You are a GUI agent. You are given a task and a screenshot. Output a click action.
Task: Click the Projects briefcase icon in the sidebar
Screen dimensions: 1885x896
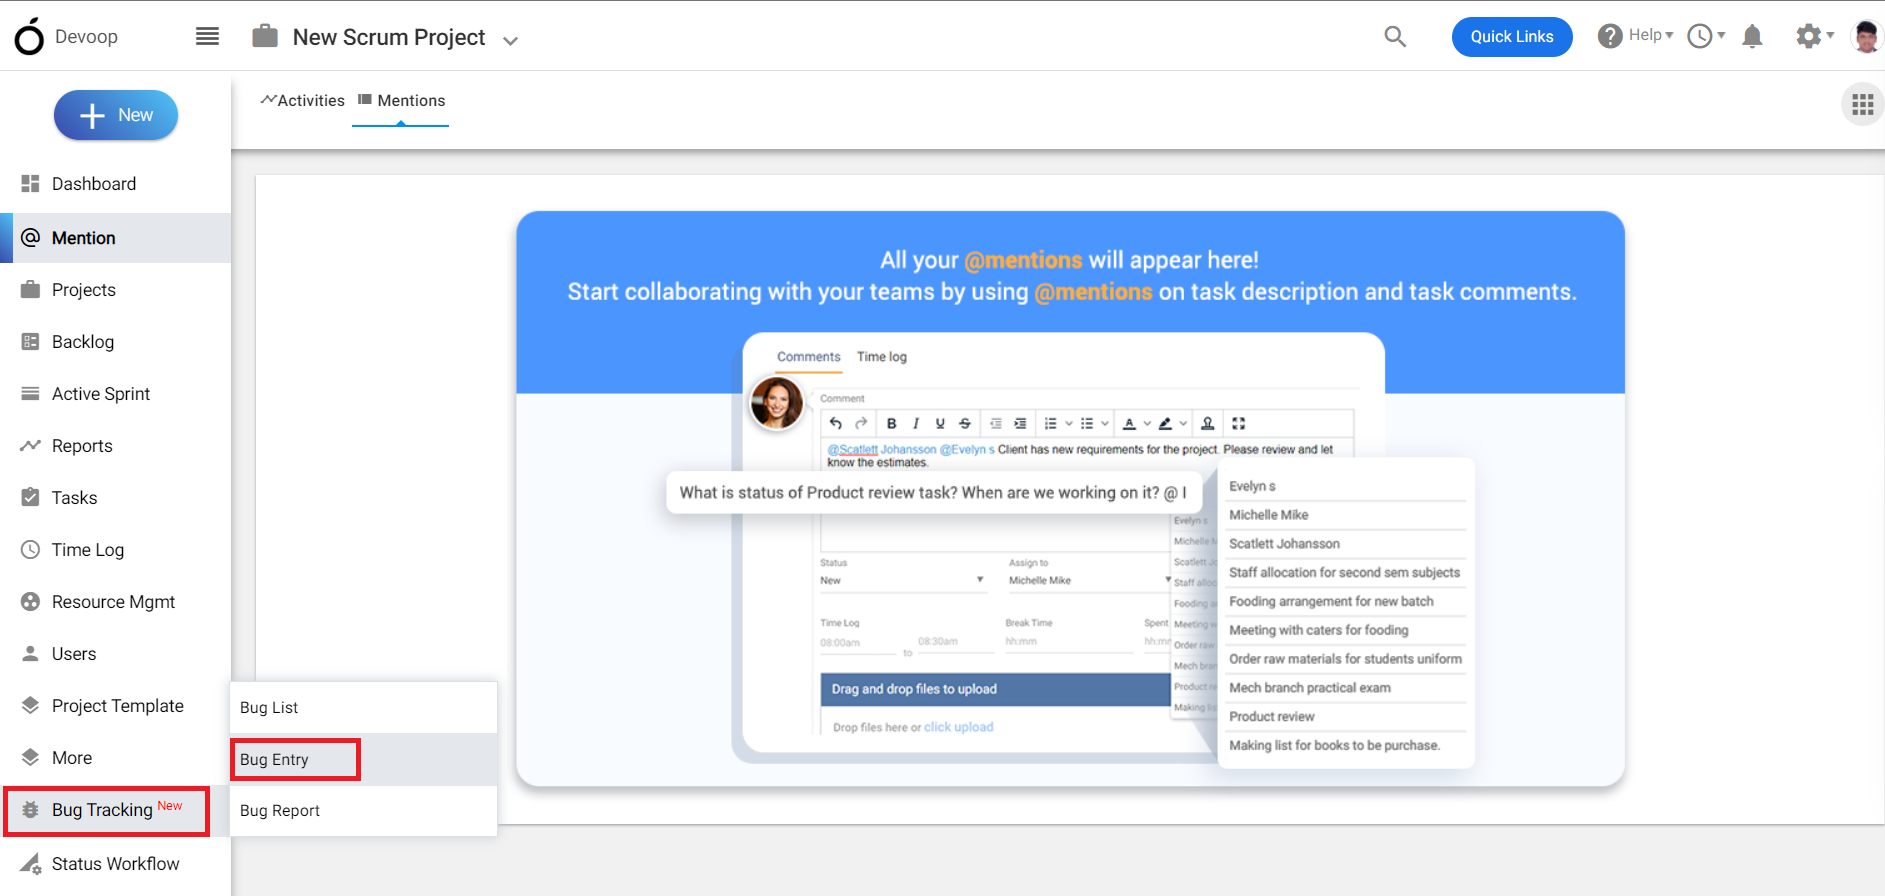(30, 290)
